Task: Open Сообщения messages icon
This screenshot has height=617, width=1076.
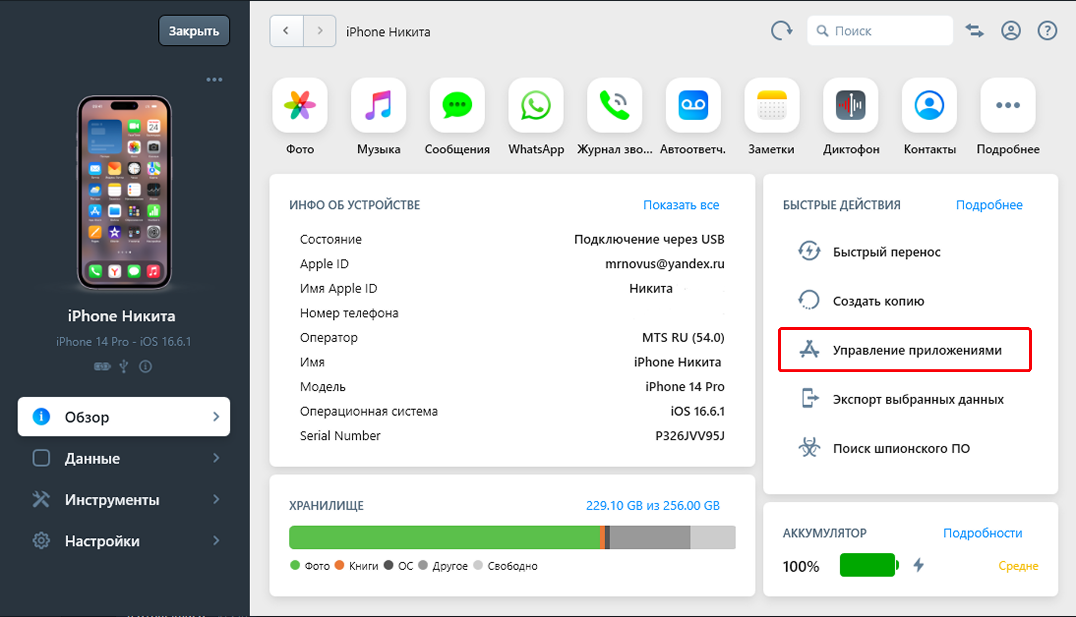Action: coord(457,105)
